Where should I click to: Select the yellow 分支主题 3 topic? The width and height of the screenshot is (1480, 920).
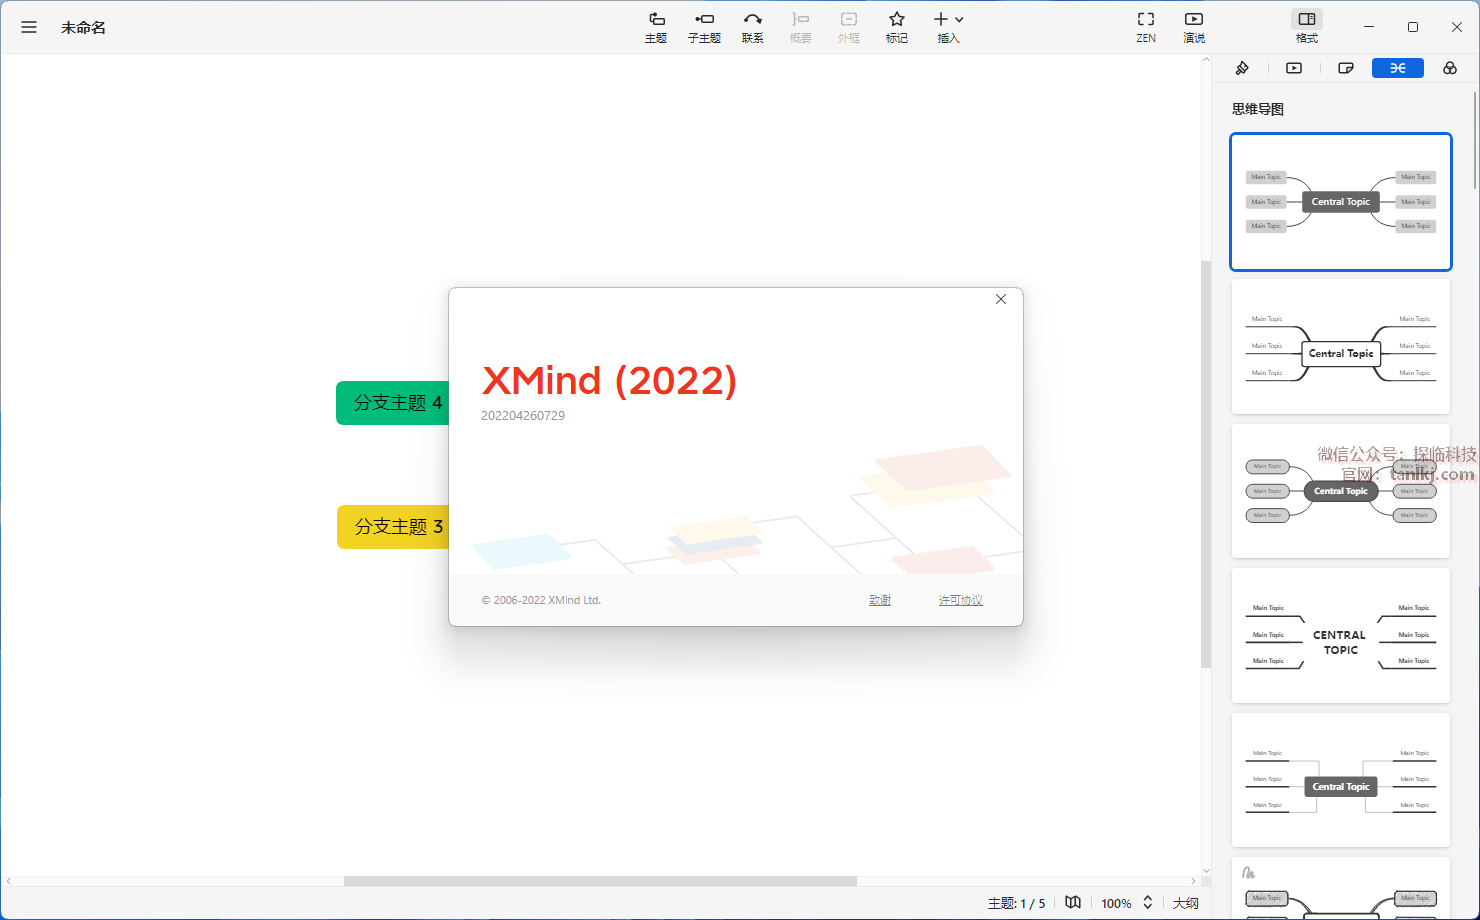pyautogui.click(x=393, y=527)
